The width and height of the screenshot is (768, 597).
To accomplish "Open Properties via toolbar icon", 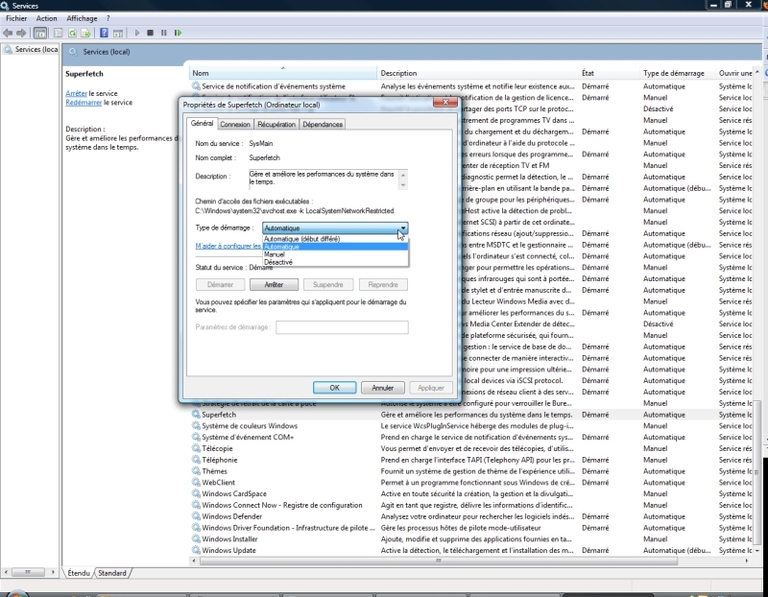I will 58,33.
